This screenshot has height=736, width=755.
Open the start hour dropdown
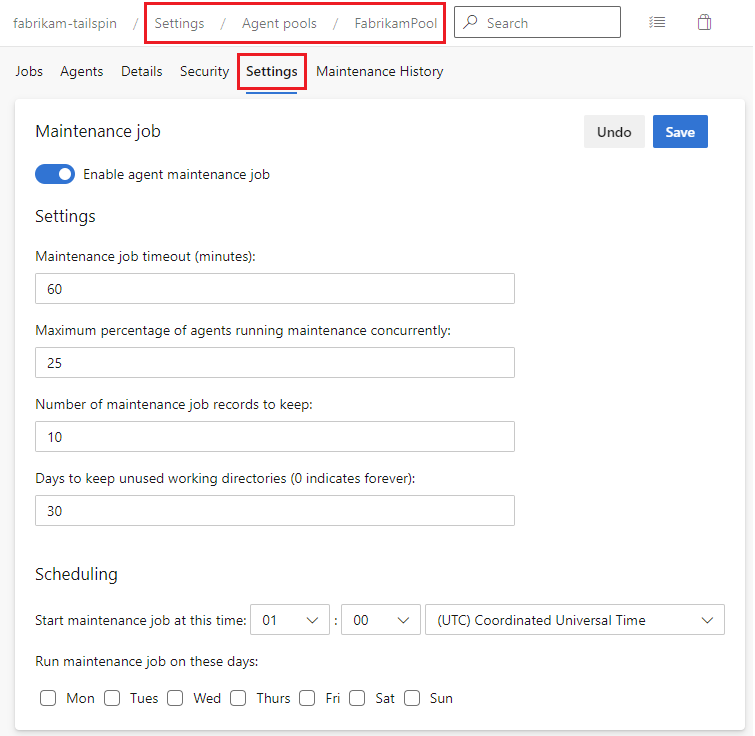(x=290, y=620)
